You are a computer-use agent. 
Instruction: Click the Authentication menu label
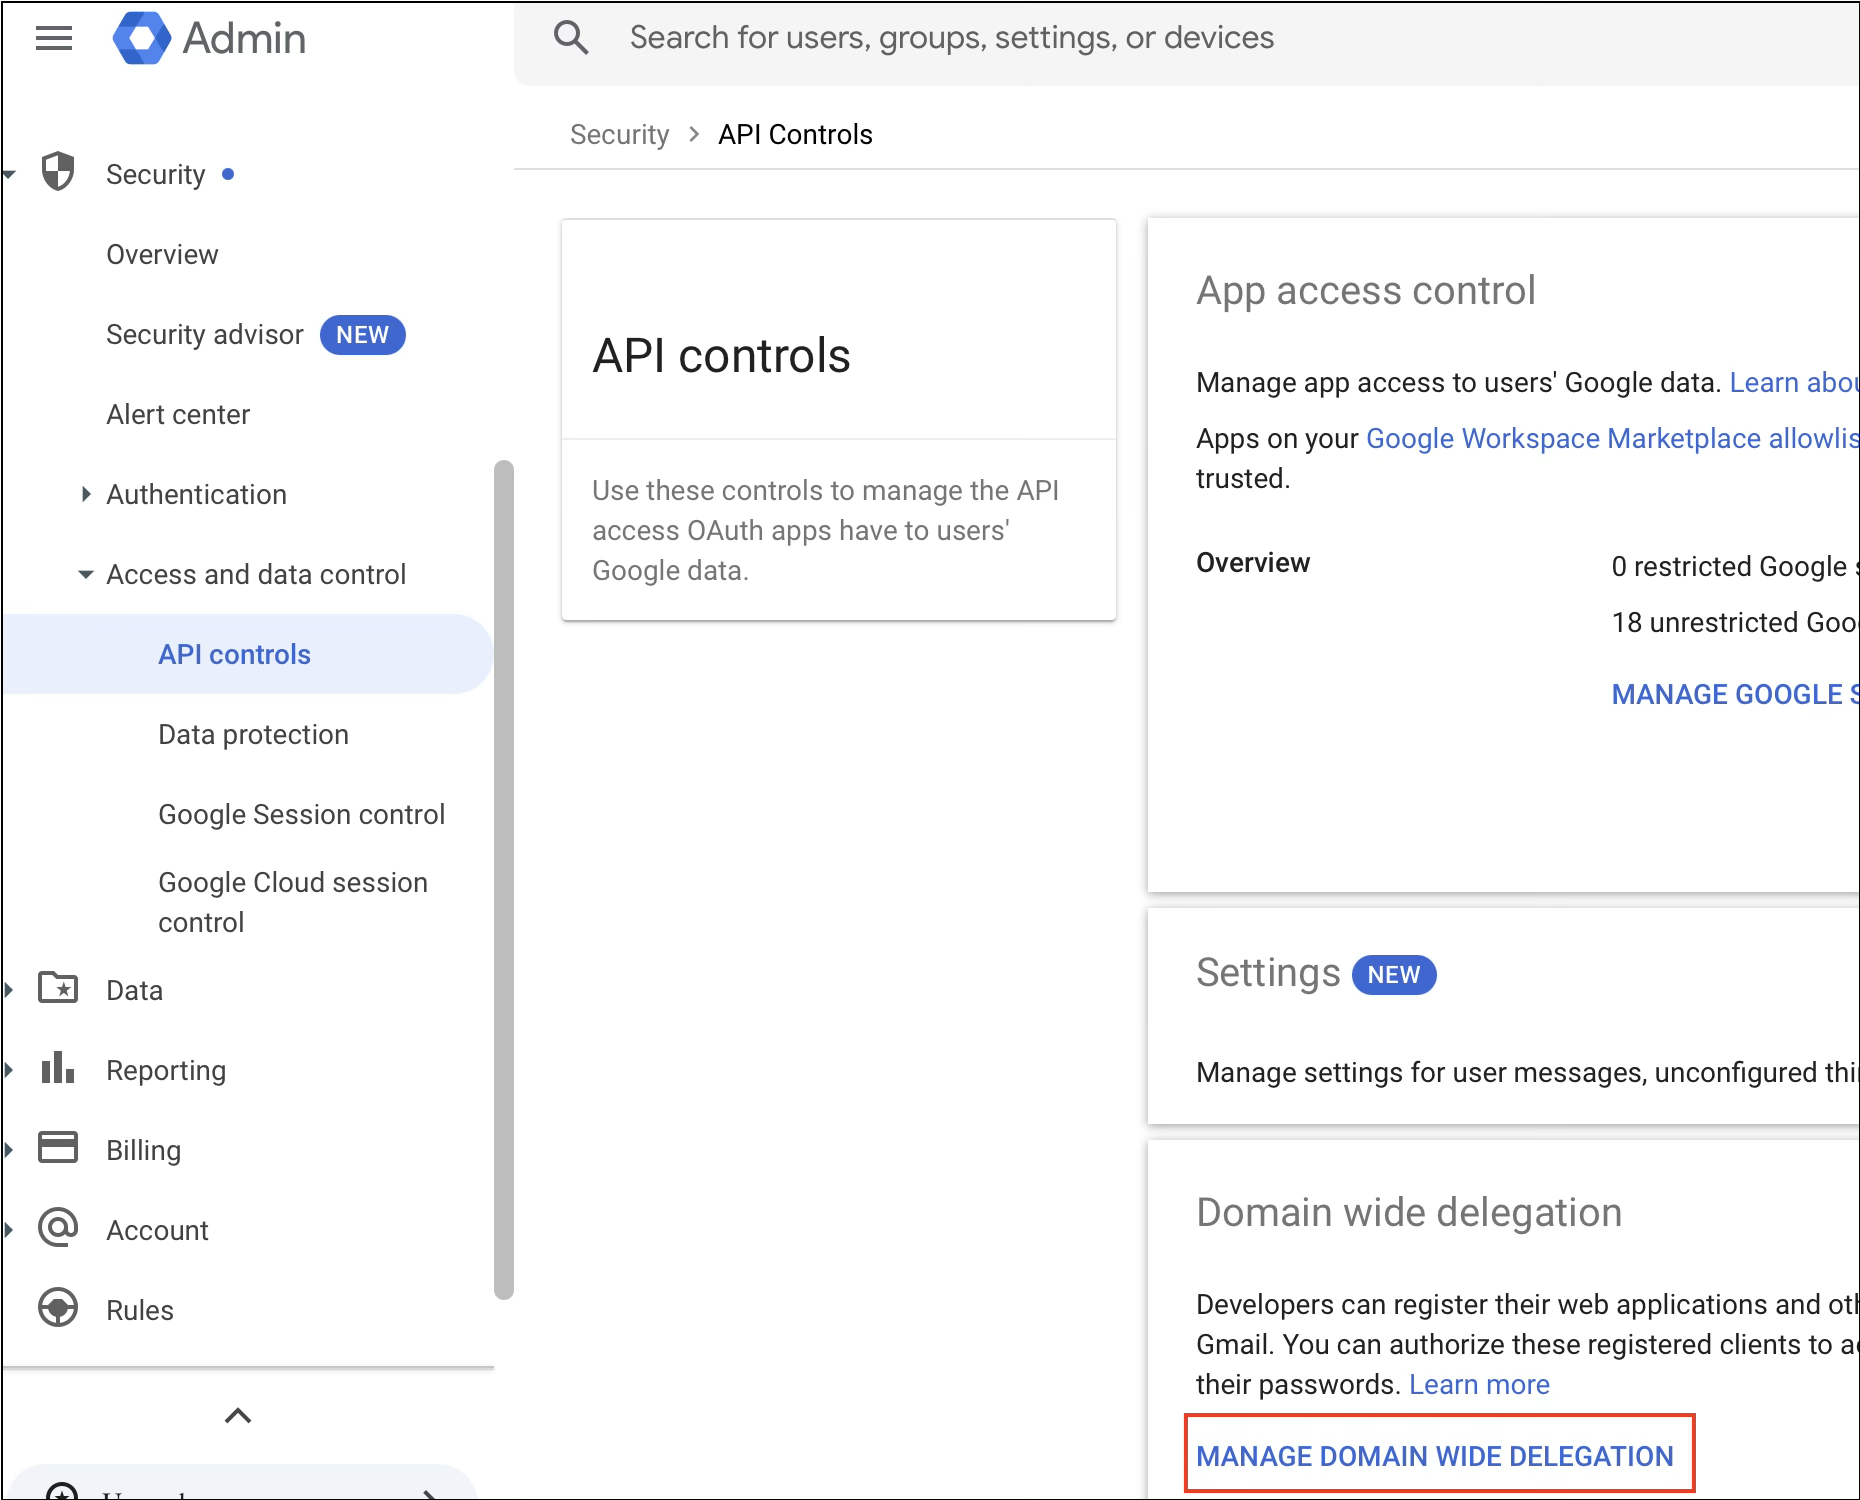point(196,494)
